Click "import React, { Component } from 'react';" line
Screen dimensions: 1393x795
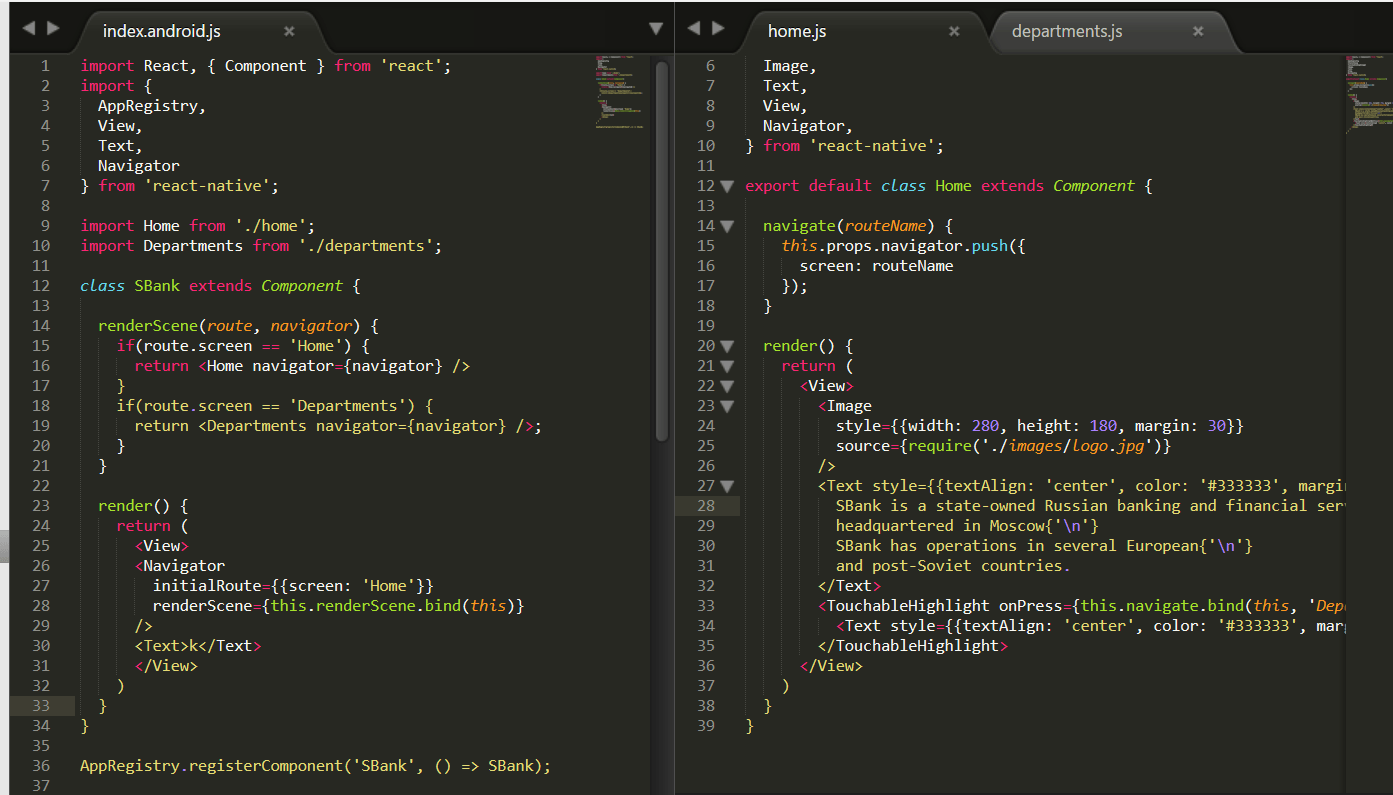pyautogui.click(x=266, y=66)
